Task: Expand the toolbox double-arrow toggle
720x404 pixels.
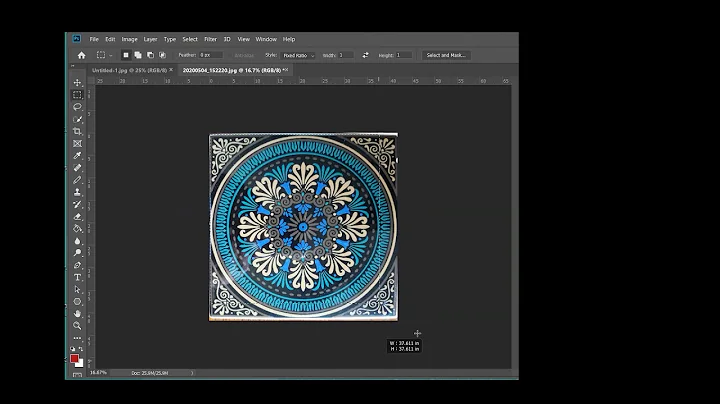Action: 73,66
